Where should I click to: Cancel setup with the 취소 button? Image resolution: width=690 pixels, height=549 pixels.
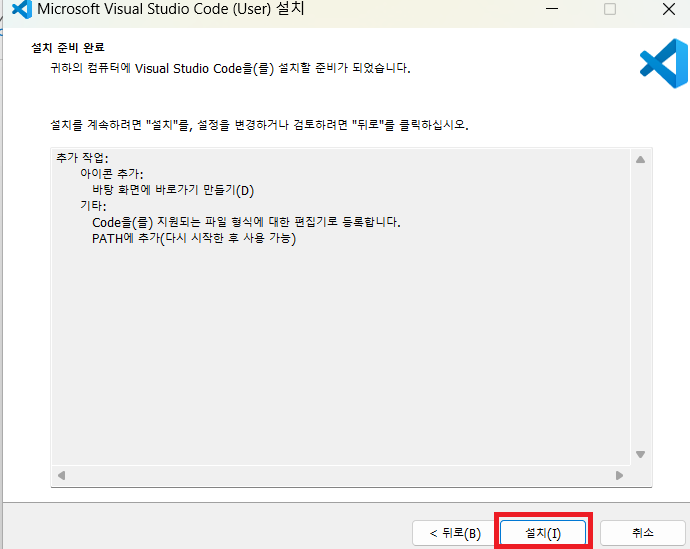click(x=642, y=533)
